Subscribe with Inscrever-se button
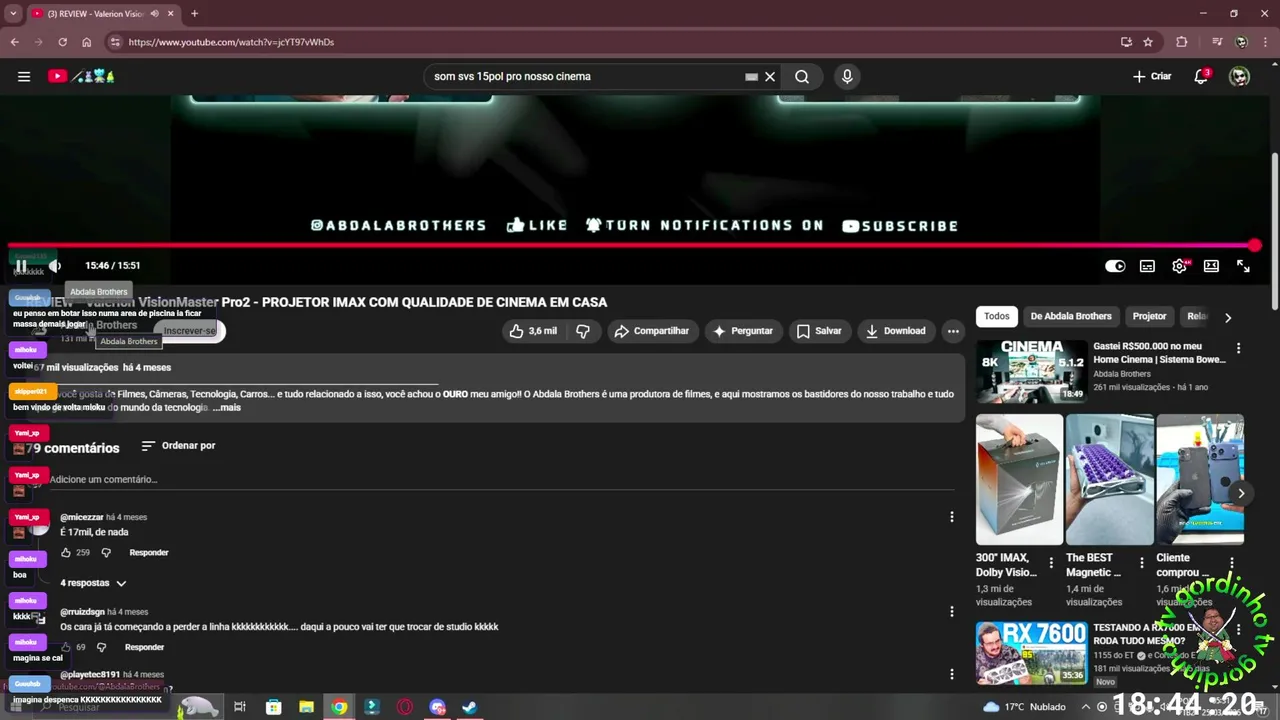 189,331
